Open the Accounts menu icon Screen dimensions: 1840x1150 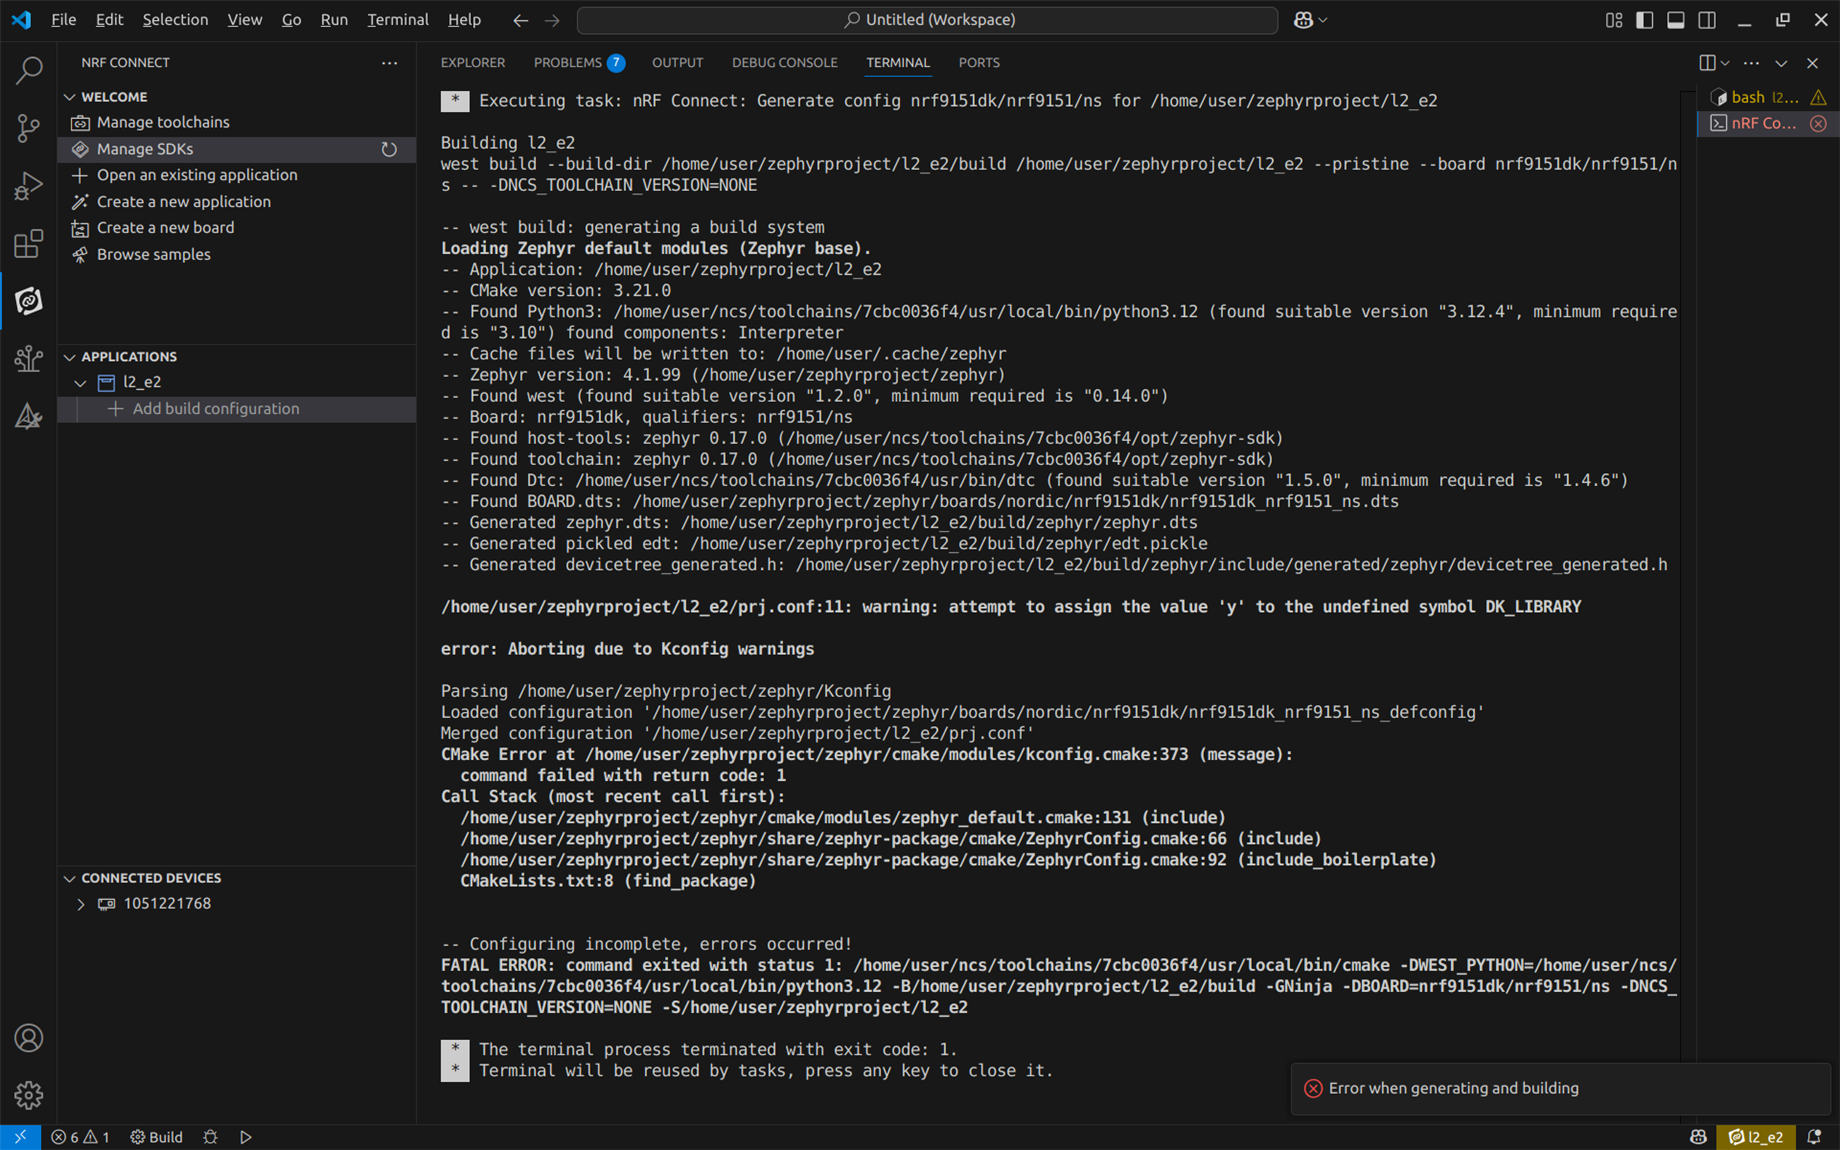[x=29, y=1038]
